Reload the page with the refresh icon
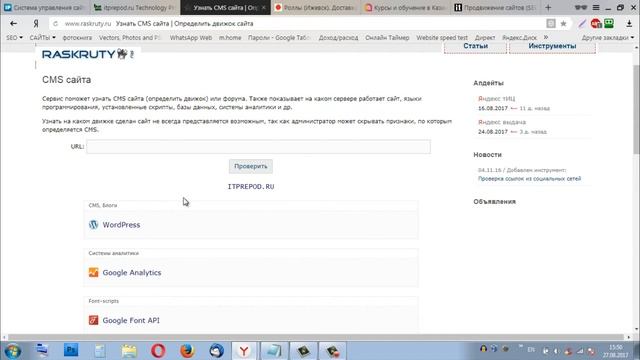 coord(56,24)
